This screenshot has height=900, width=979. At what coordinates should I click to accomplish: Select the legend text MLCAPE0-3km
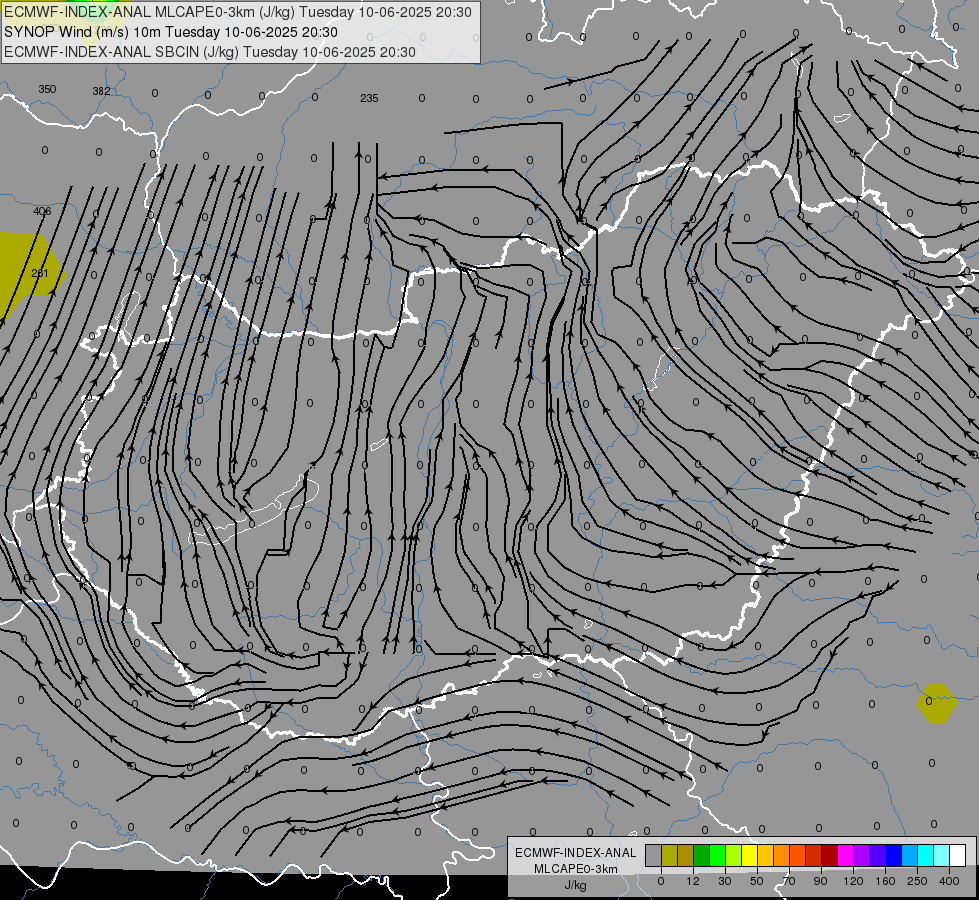575,869
